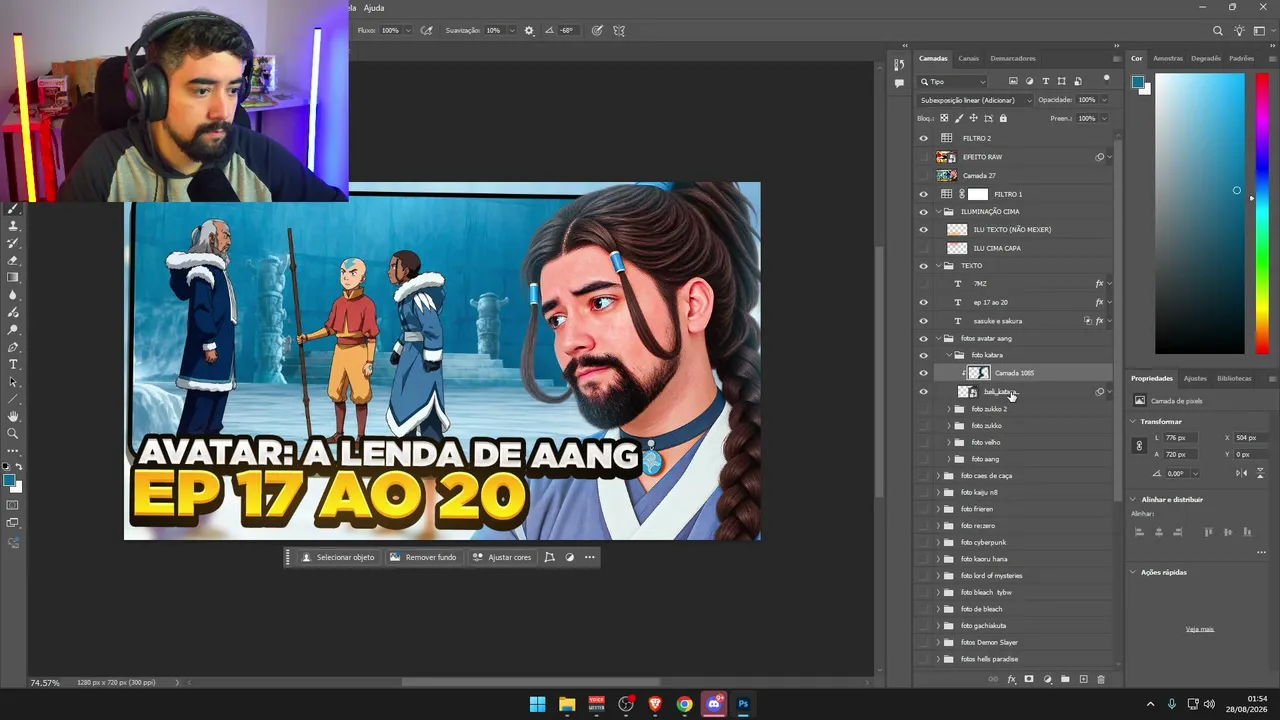The height and width of the screenshot is (720, 1280).
Task: Align left edges in Alinhar section
Action: 1139,532
